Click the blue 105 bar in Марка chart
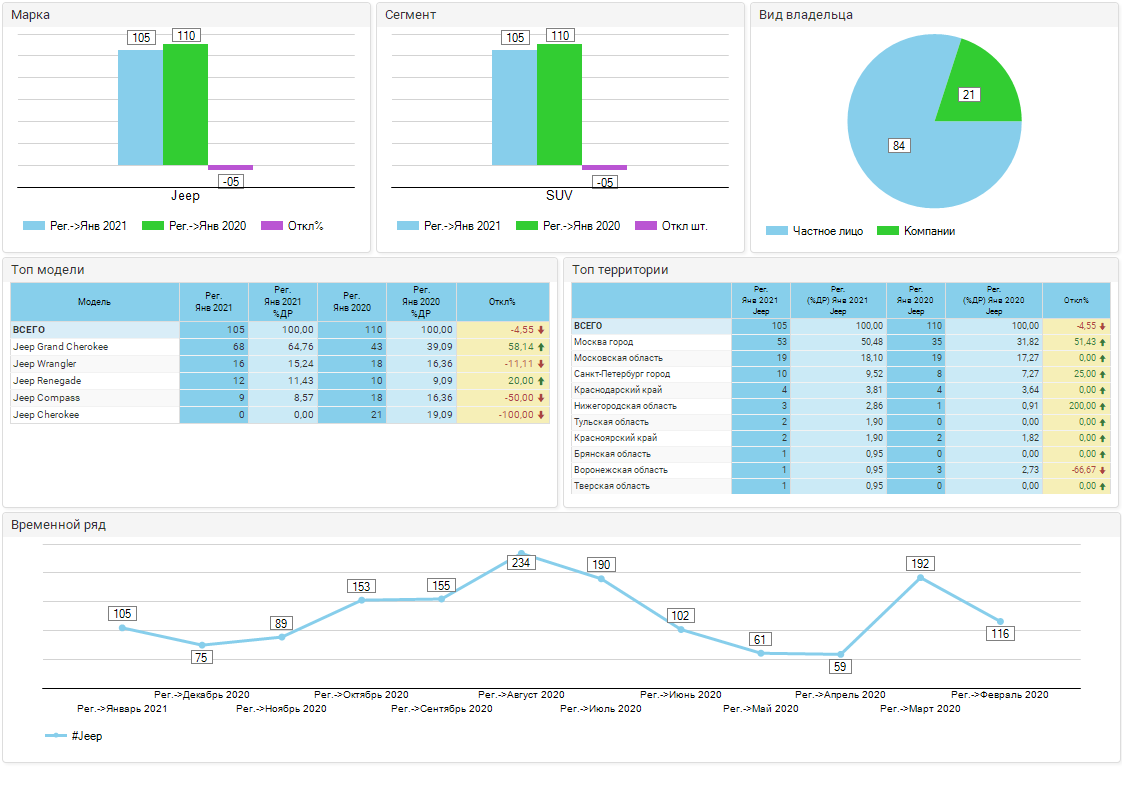The height and width of the screenshot is (793, 1122). (140, 108)
